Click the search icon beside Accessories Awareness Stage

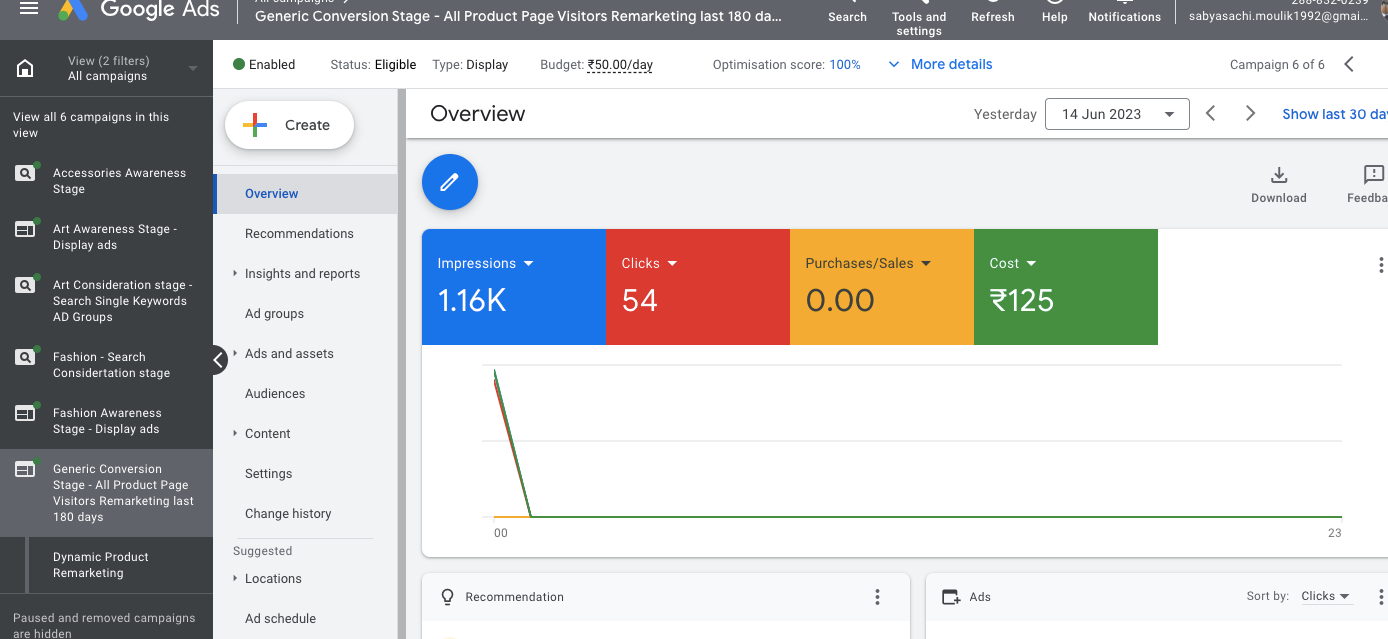[x=25, y=173]
